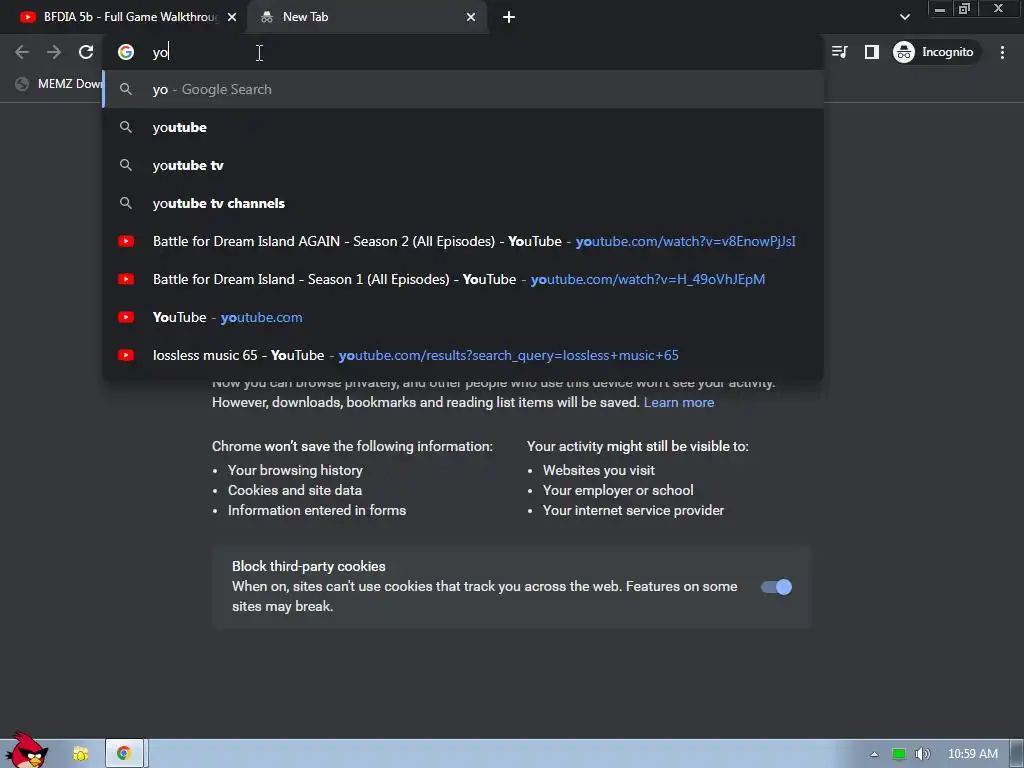This screenshot has width=1024, height=768.
Task: Expand the tab search chevron
Action: tap(904, 17)
